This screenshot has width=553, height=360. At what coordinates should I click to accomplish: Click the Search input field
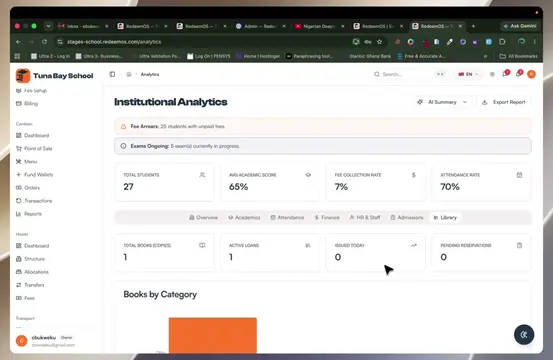tap(409, 74)
